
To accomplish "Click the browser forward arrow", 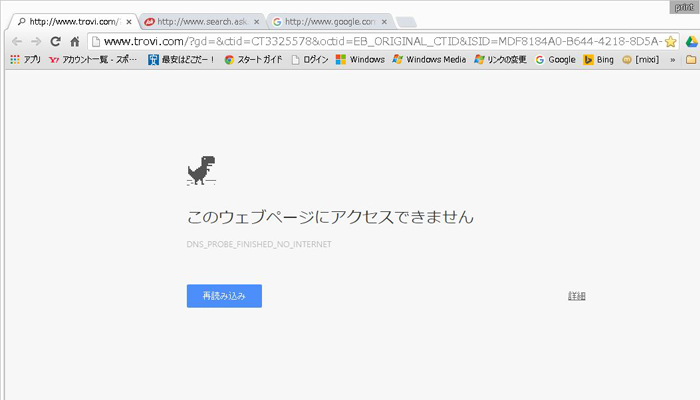I will [x=36, y=42].
